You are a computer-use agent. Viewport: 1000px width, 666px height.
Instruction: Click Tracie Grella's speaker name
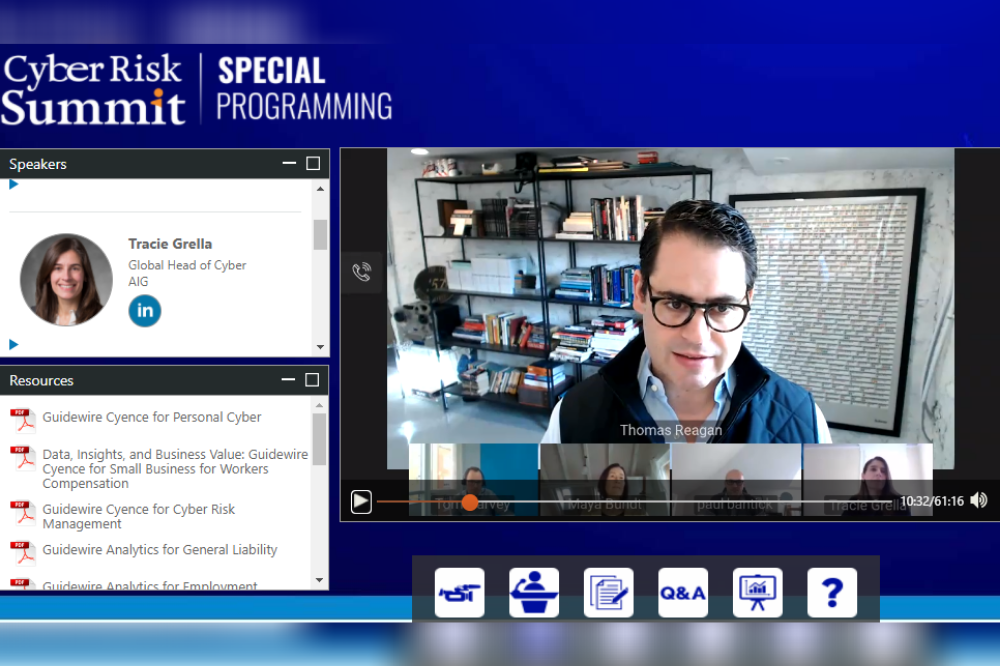click(170, 244)
